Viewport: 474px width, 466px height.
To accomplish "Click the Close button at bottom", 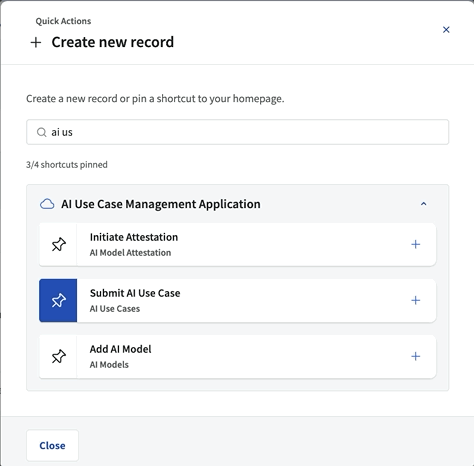I will pos(52,445).
